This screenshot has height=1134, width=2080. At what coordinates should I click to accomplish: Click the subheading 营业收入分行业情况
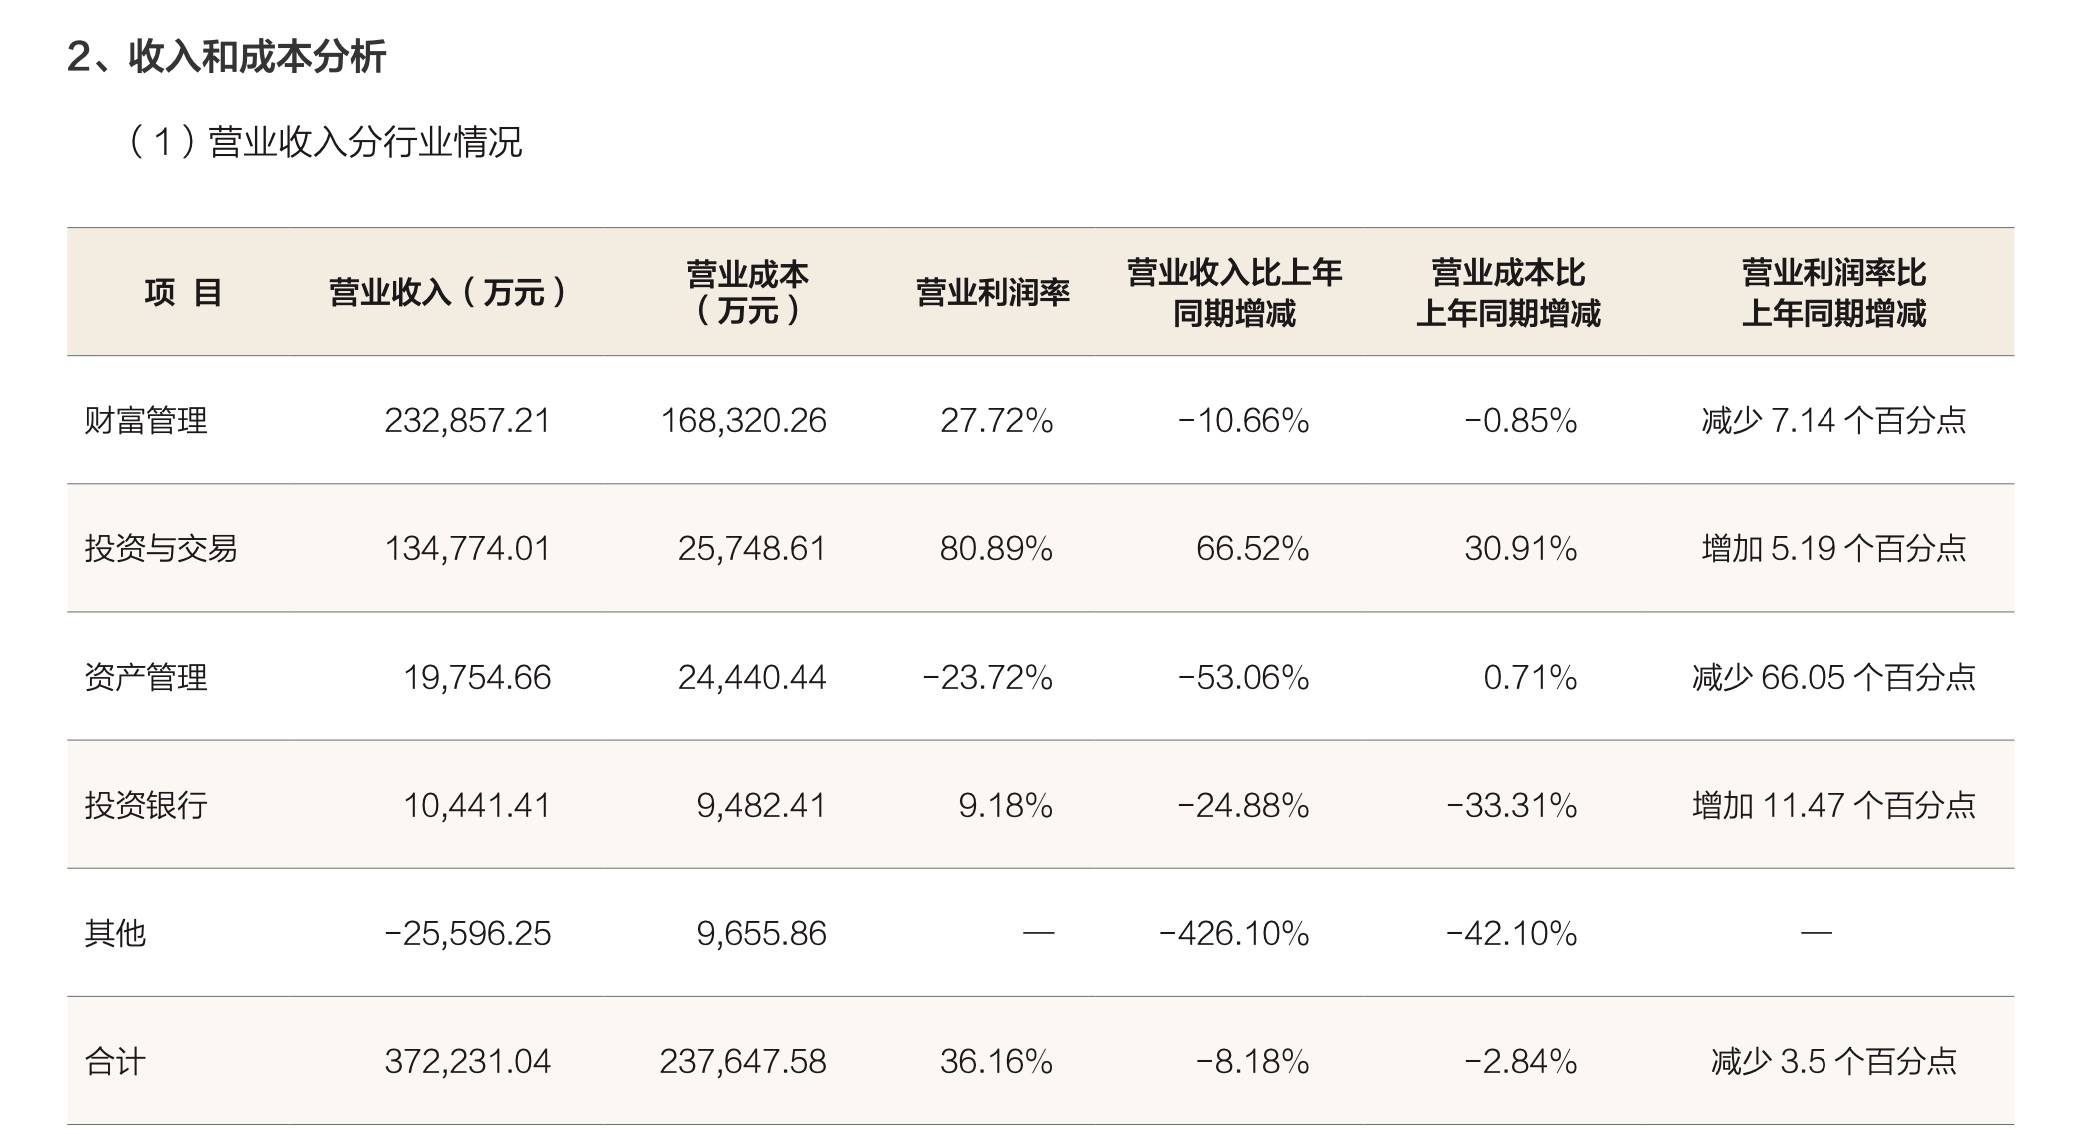tap(325, 142)
